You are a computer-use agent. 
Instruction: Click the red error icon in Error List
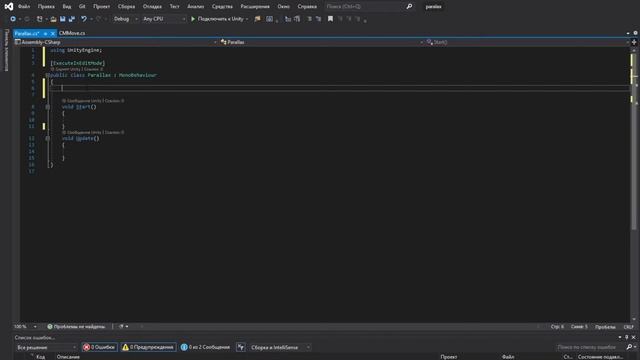(86, 347)
